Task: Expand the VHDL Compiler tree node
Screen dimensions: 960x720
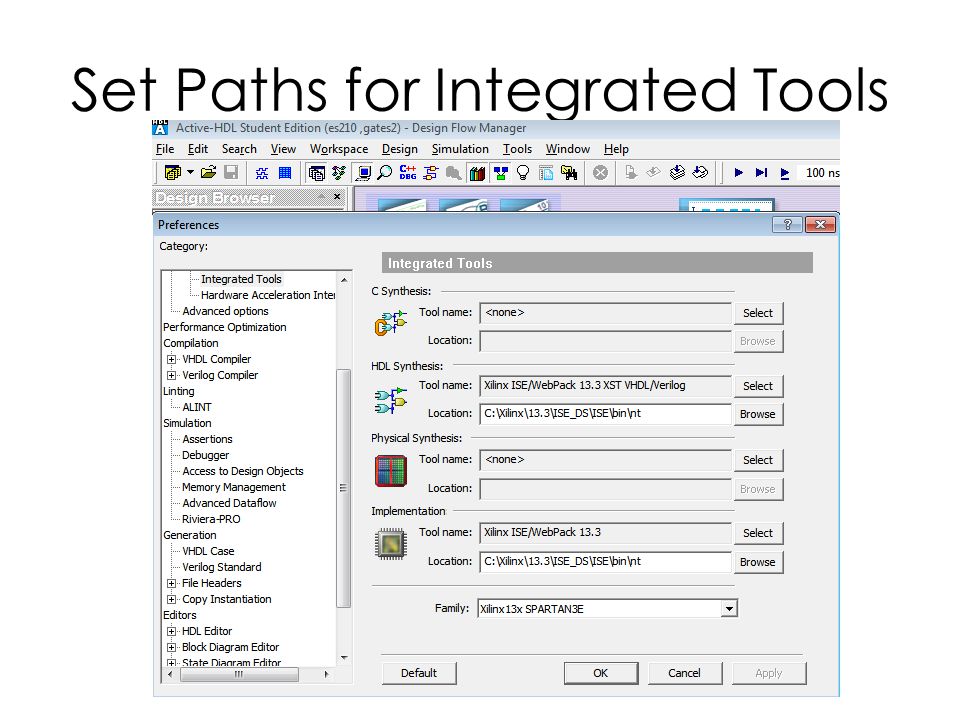Action: (x=171, y=359)
